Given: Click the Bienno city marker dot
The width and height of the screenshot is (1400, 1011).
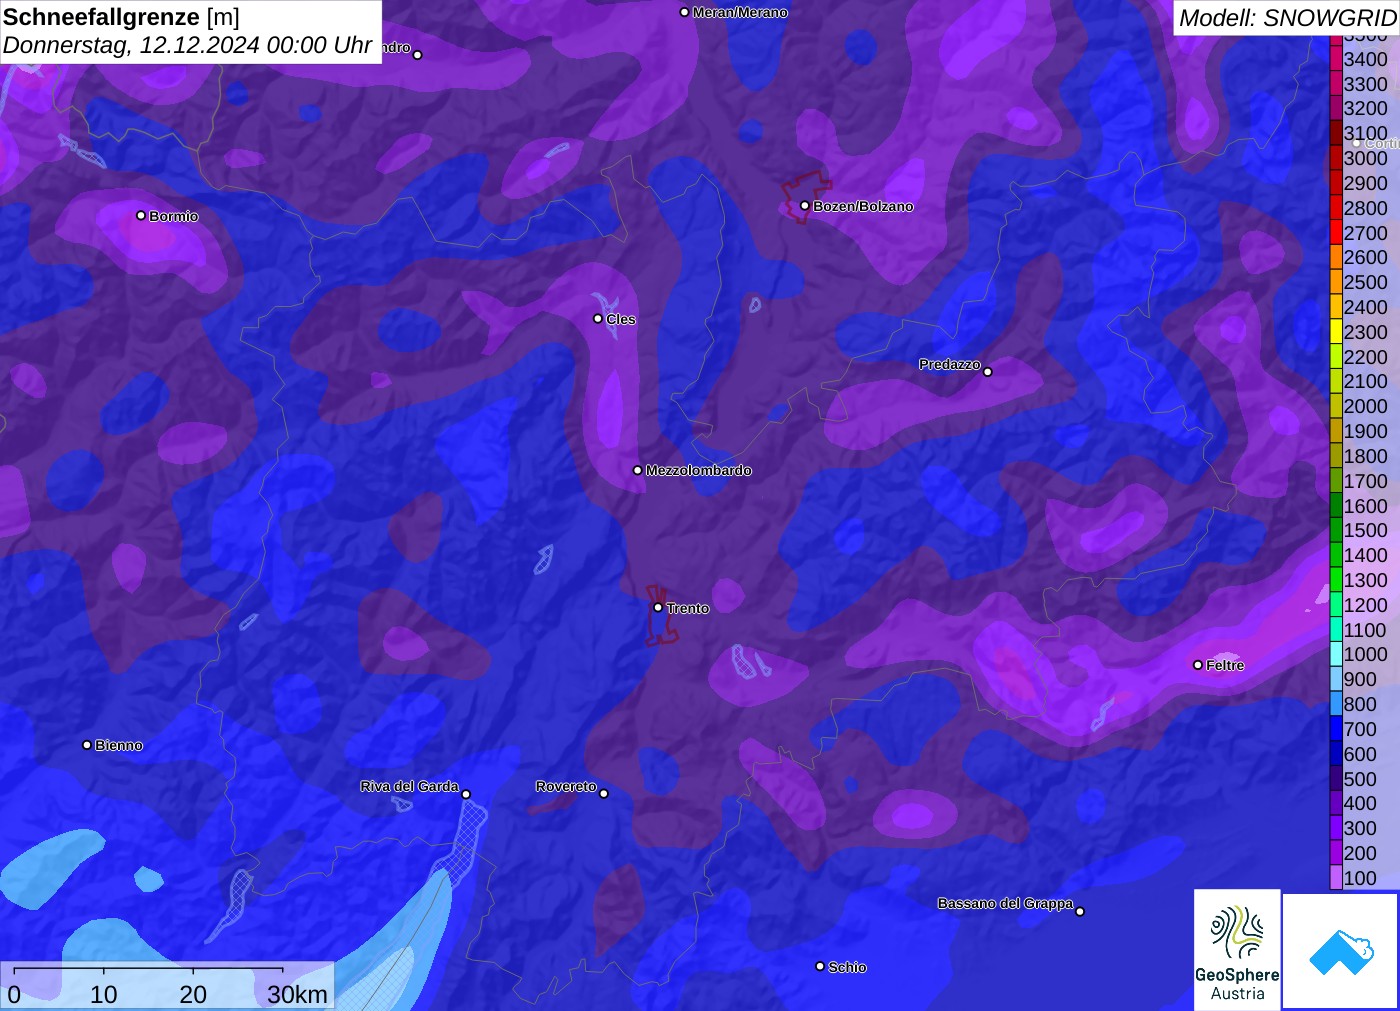Looking at the screenshot, I should tap(87, 744).
